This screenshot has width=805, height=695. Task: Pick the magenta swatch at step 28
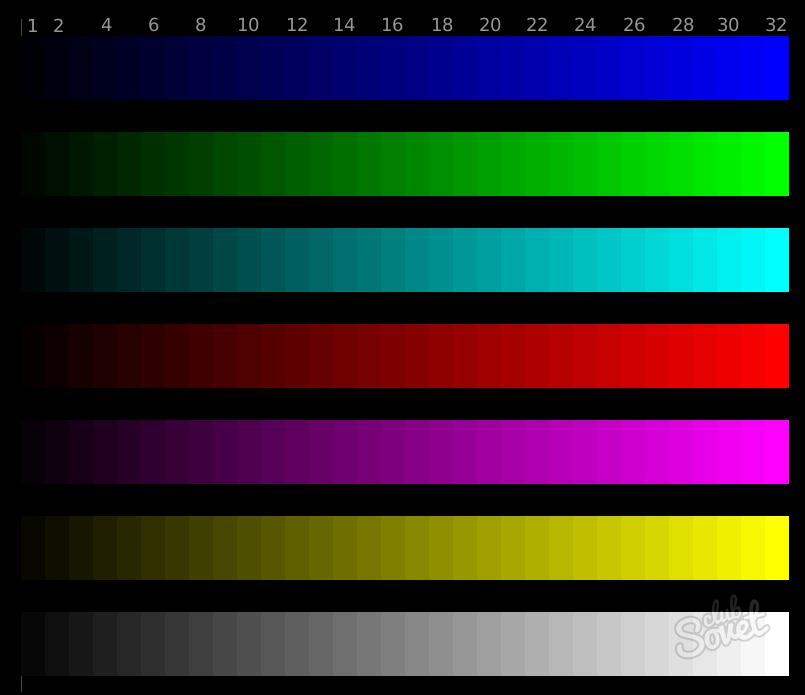(681, 452)
